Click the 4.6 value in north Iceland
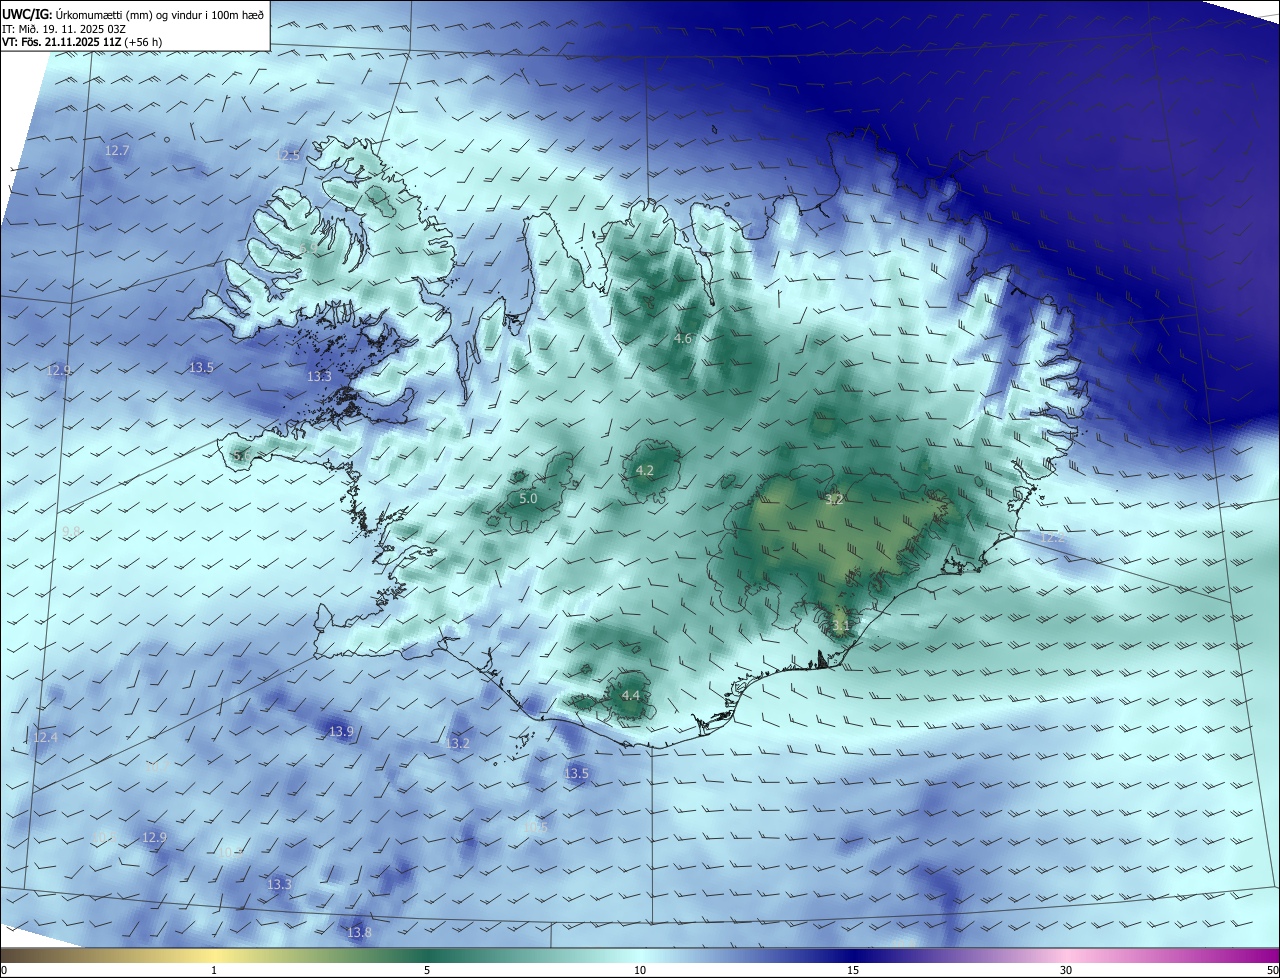Viewport: 1280px width, 978px height. point(683,339)
